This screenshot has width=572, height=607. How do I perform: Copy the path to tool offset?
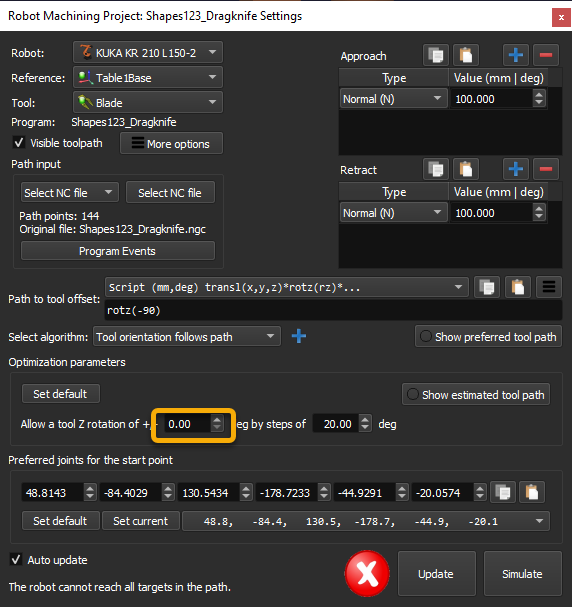coord(487,287)
